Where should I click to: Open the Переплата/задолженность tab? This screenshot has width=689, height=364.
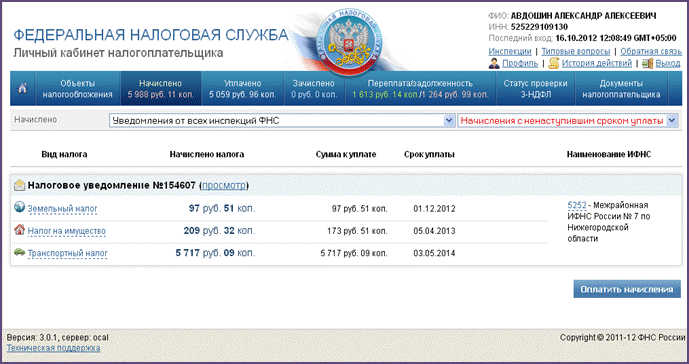420,88
